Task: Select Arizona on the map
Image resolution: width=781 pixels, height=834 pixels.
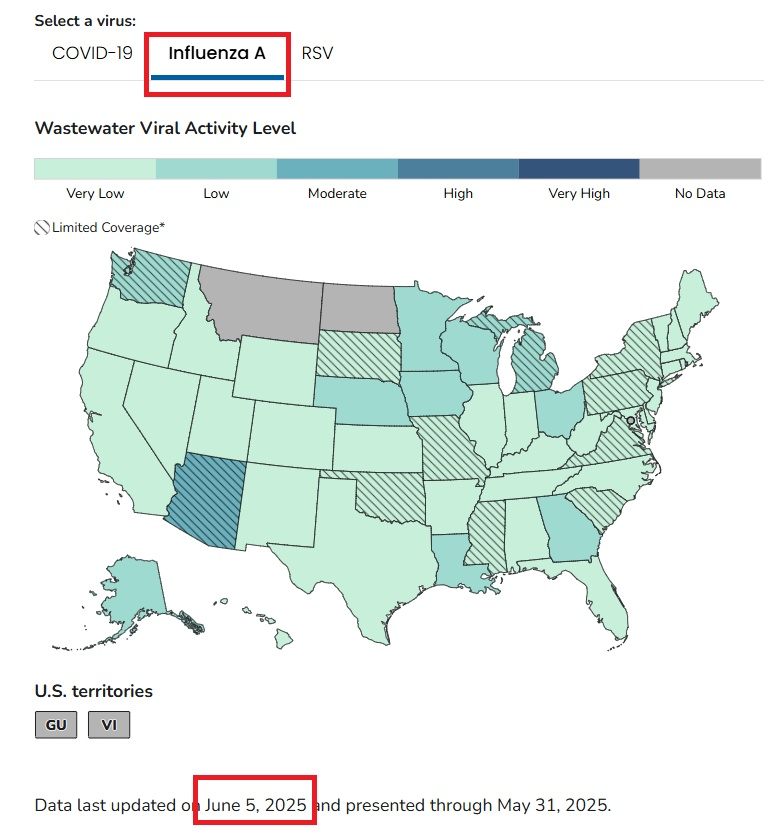Action: (x=207, y=500)
